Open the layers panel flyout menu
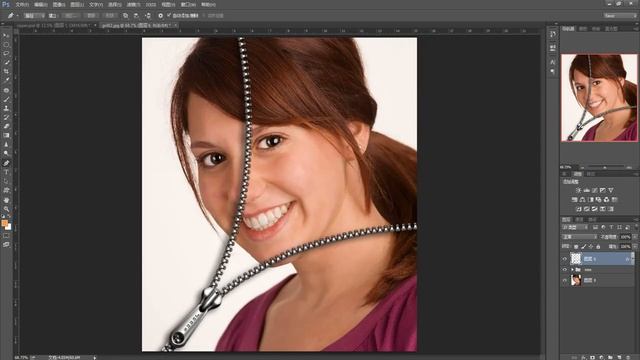640x360 pixels. coord(636,219)
